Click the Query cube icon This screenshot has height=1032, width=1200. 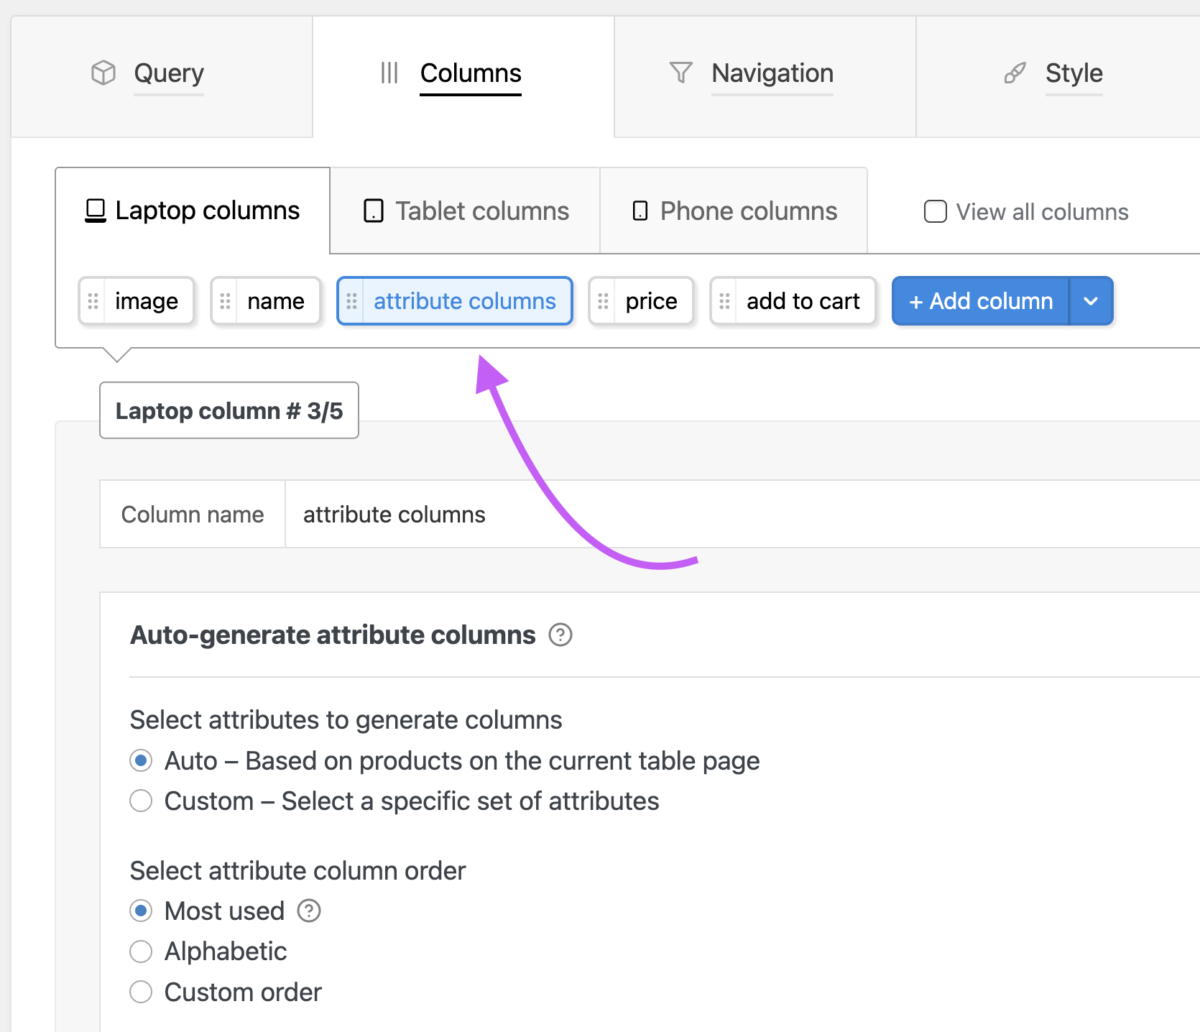pyautogui.click(x=102, y=72)
